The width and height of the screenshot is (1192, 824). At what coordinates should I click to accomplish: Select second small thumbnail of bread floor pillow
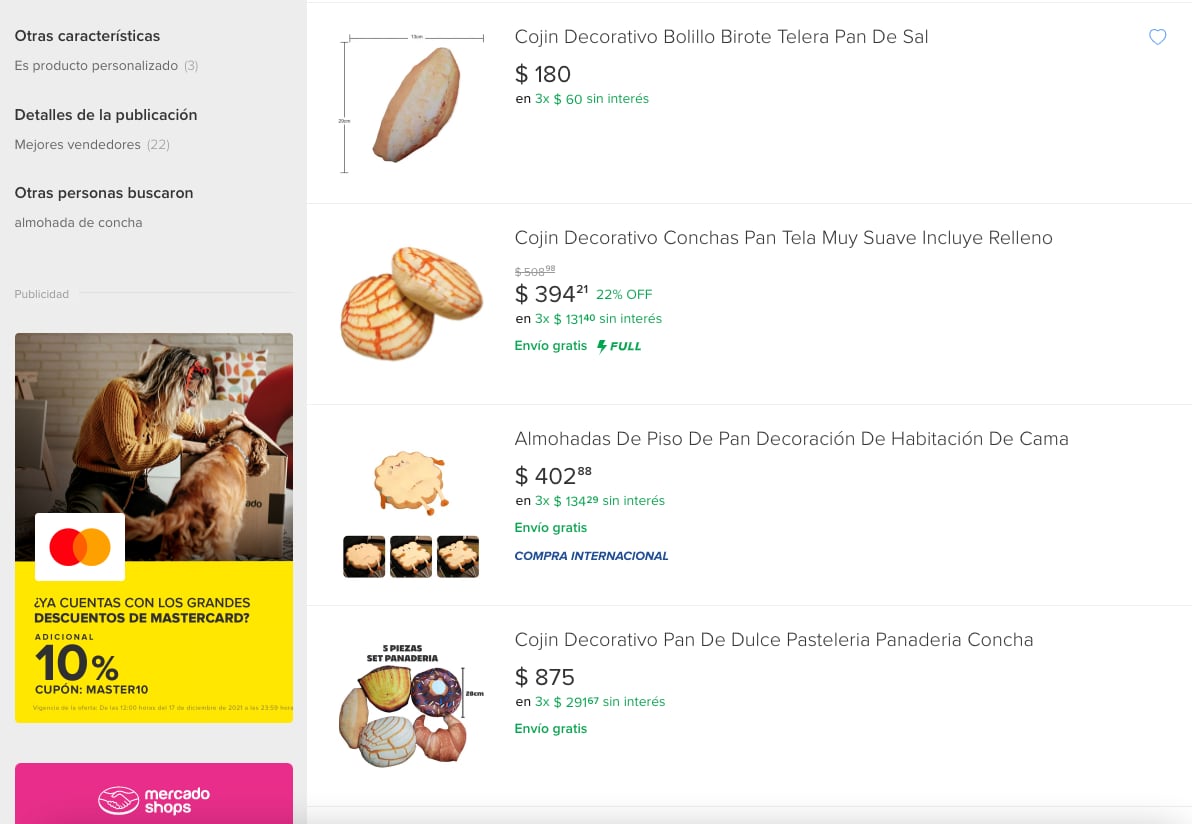pos(411,556)
